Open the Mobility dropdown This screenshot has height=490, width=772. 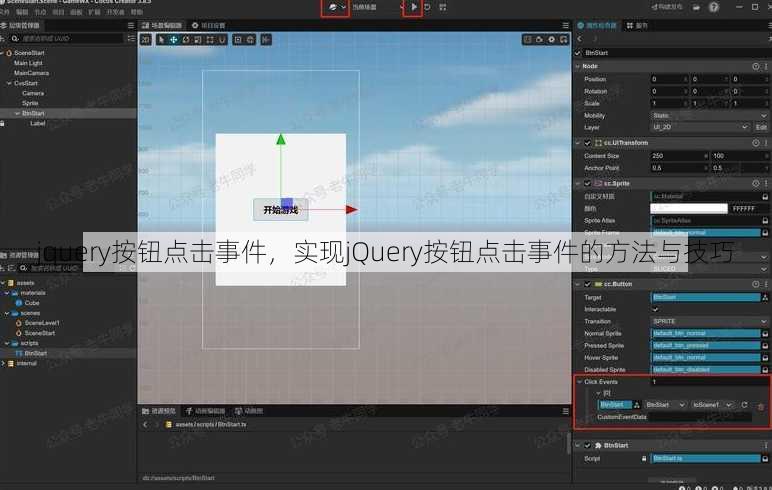coord(709,115)
